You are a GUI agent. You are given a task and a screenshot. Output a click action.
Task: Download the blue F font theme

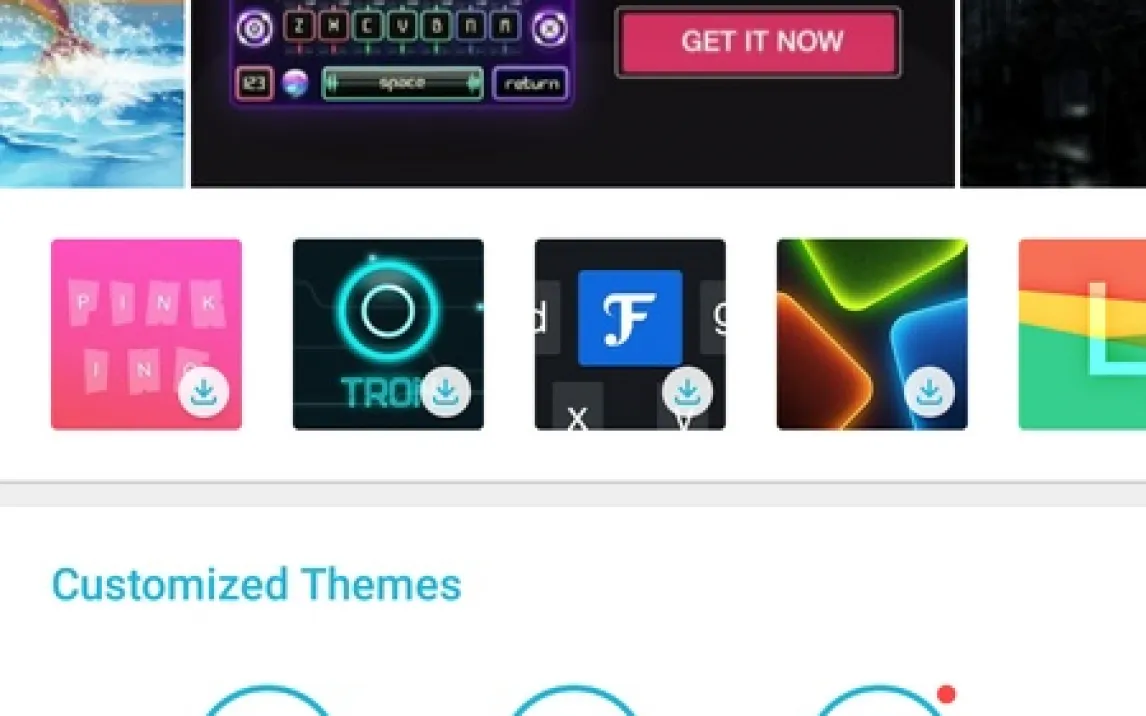point(687,392)
